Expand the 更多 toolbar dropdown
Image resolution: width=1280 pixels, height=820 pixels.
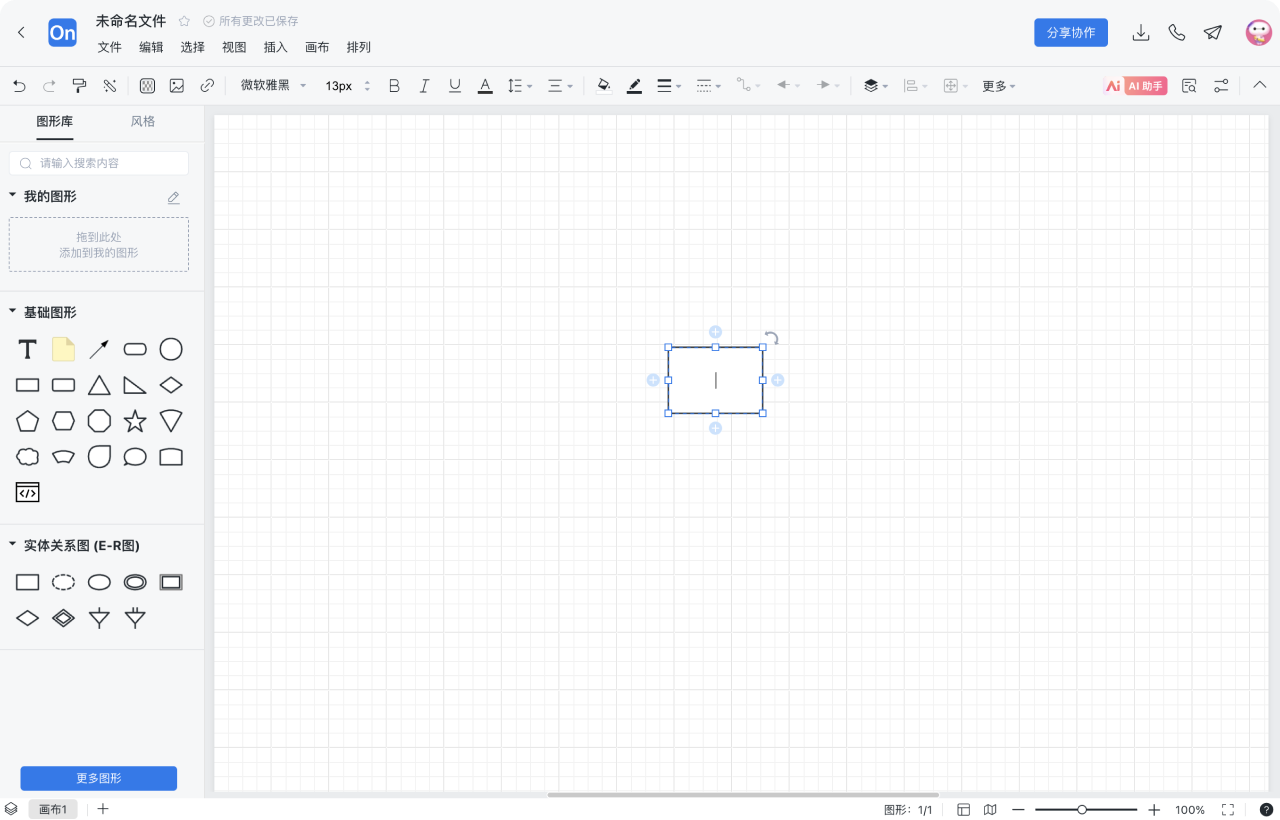998,86
